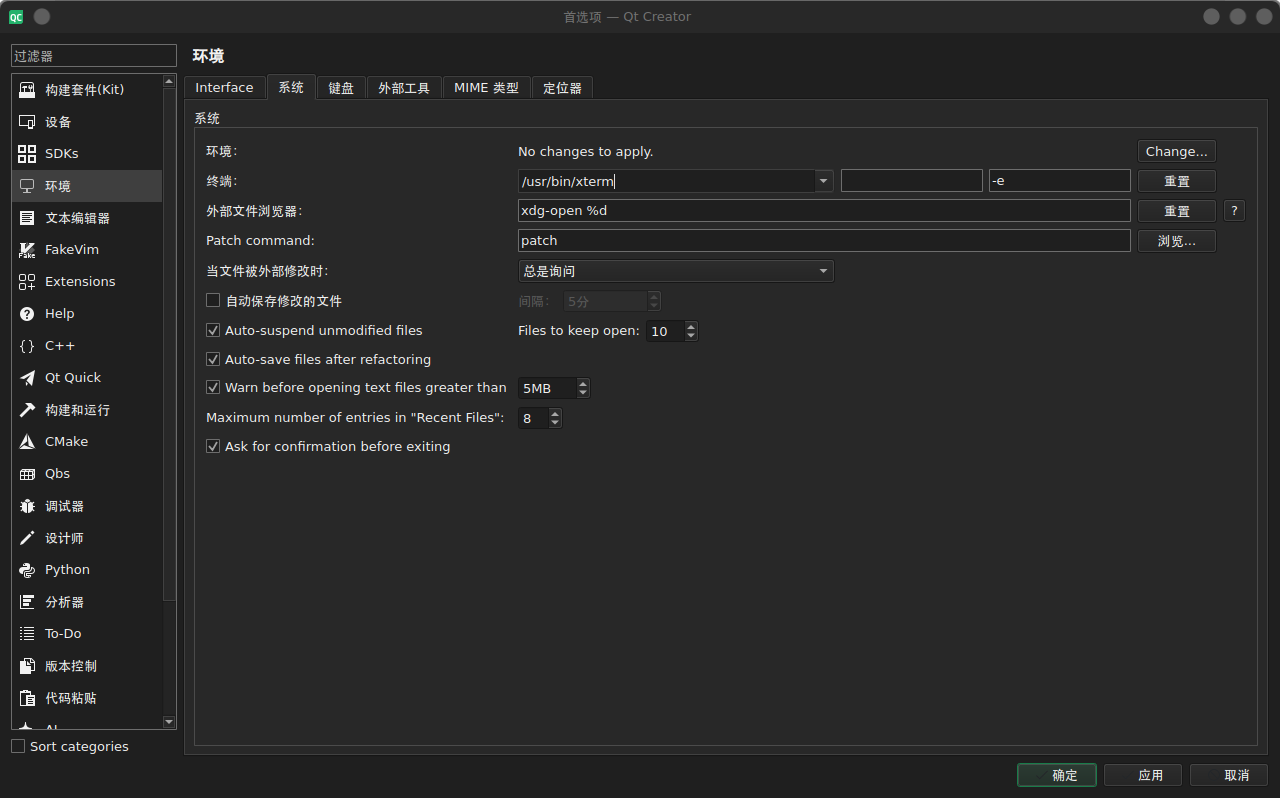Click the 取消 Cancel button
Viewport: 1280px width, 798px height.
(x=1229, y=775)
